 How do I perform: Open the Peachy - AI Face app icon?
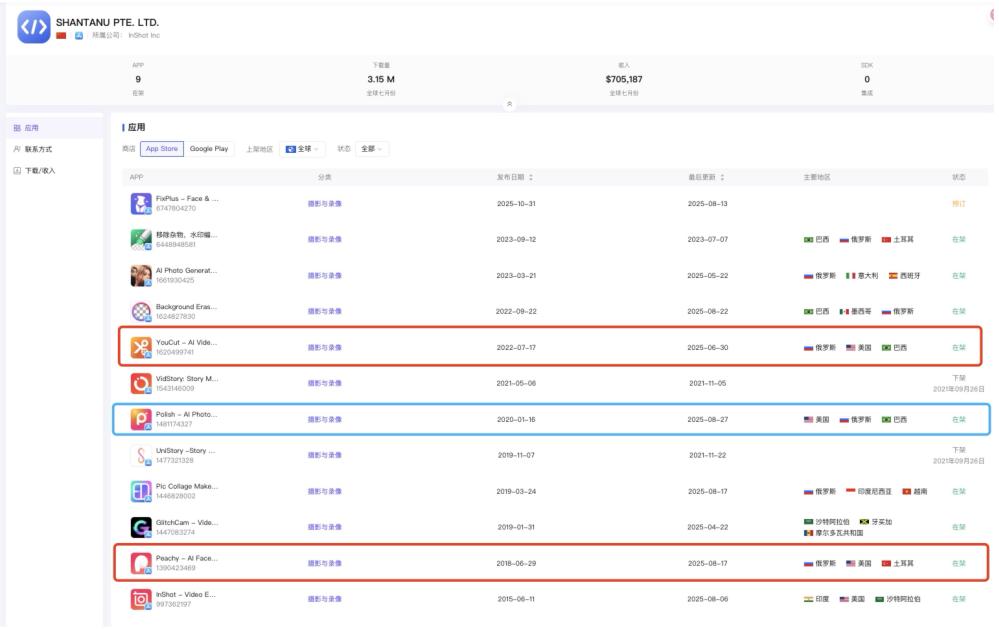[141, 563]
